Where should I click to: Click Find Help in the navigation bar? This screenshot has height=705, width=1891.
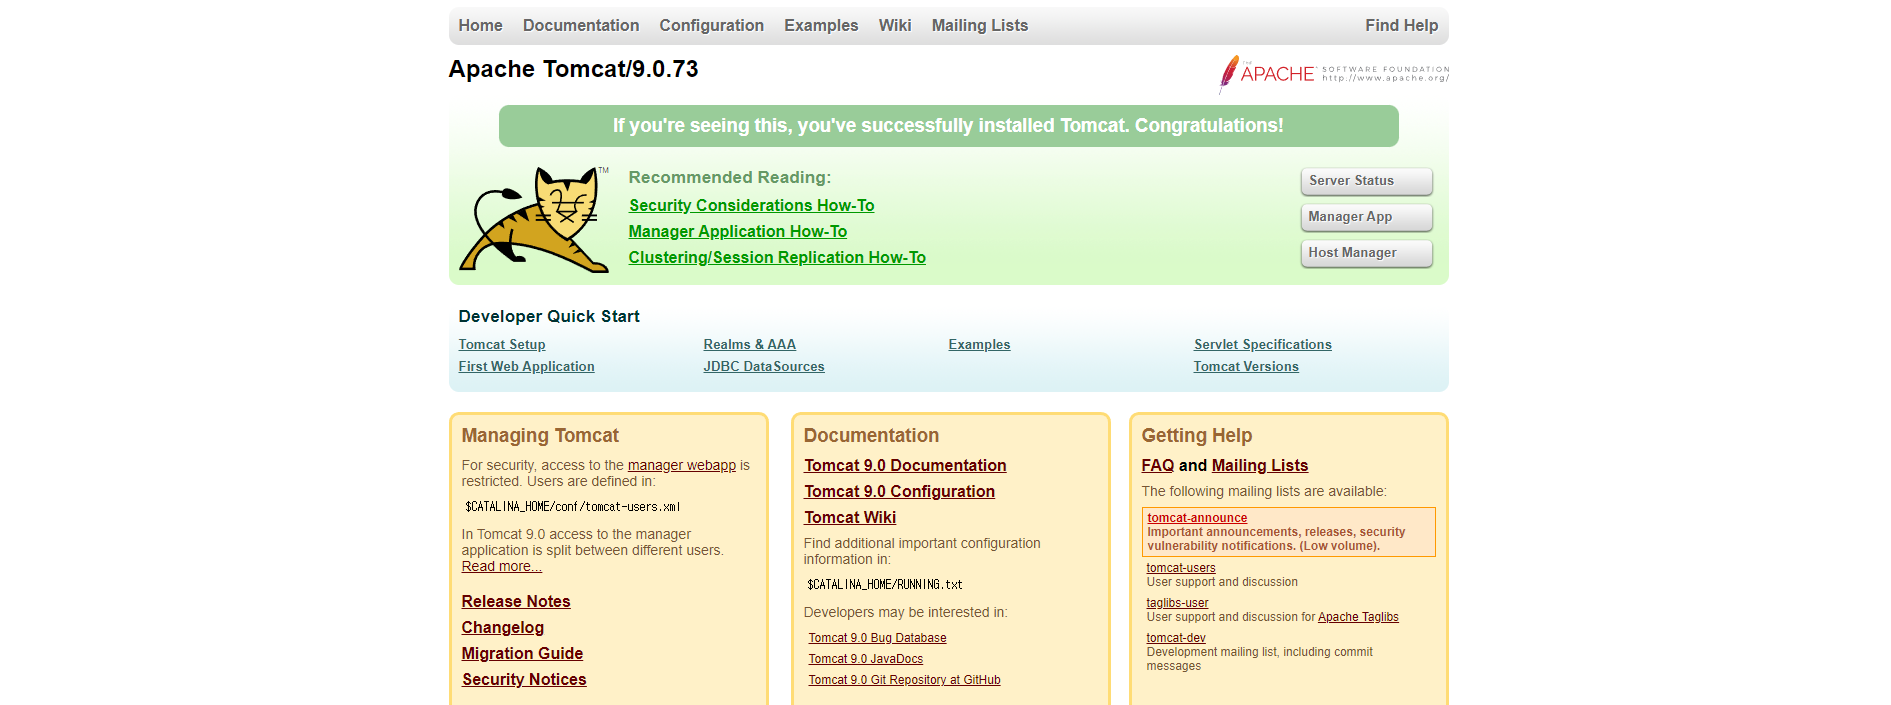tap(1401, 26)
